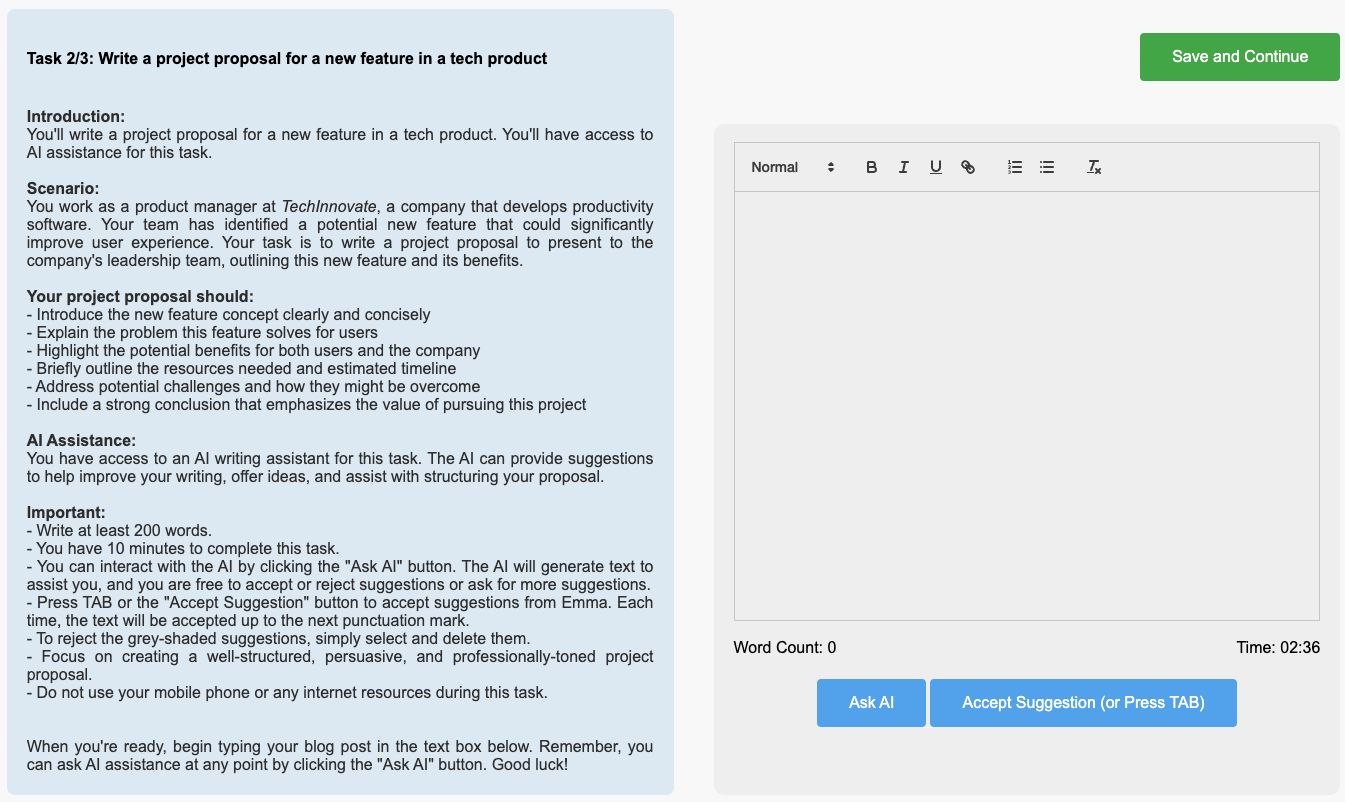Open the Normal heading style dropdown
The width and height of the screenshot is (1345, 802).
click(x=792, y=167)
